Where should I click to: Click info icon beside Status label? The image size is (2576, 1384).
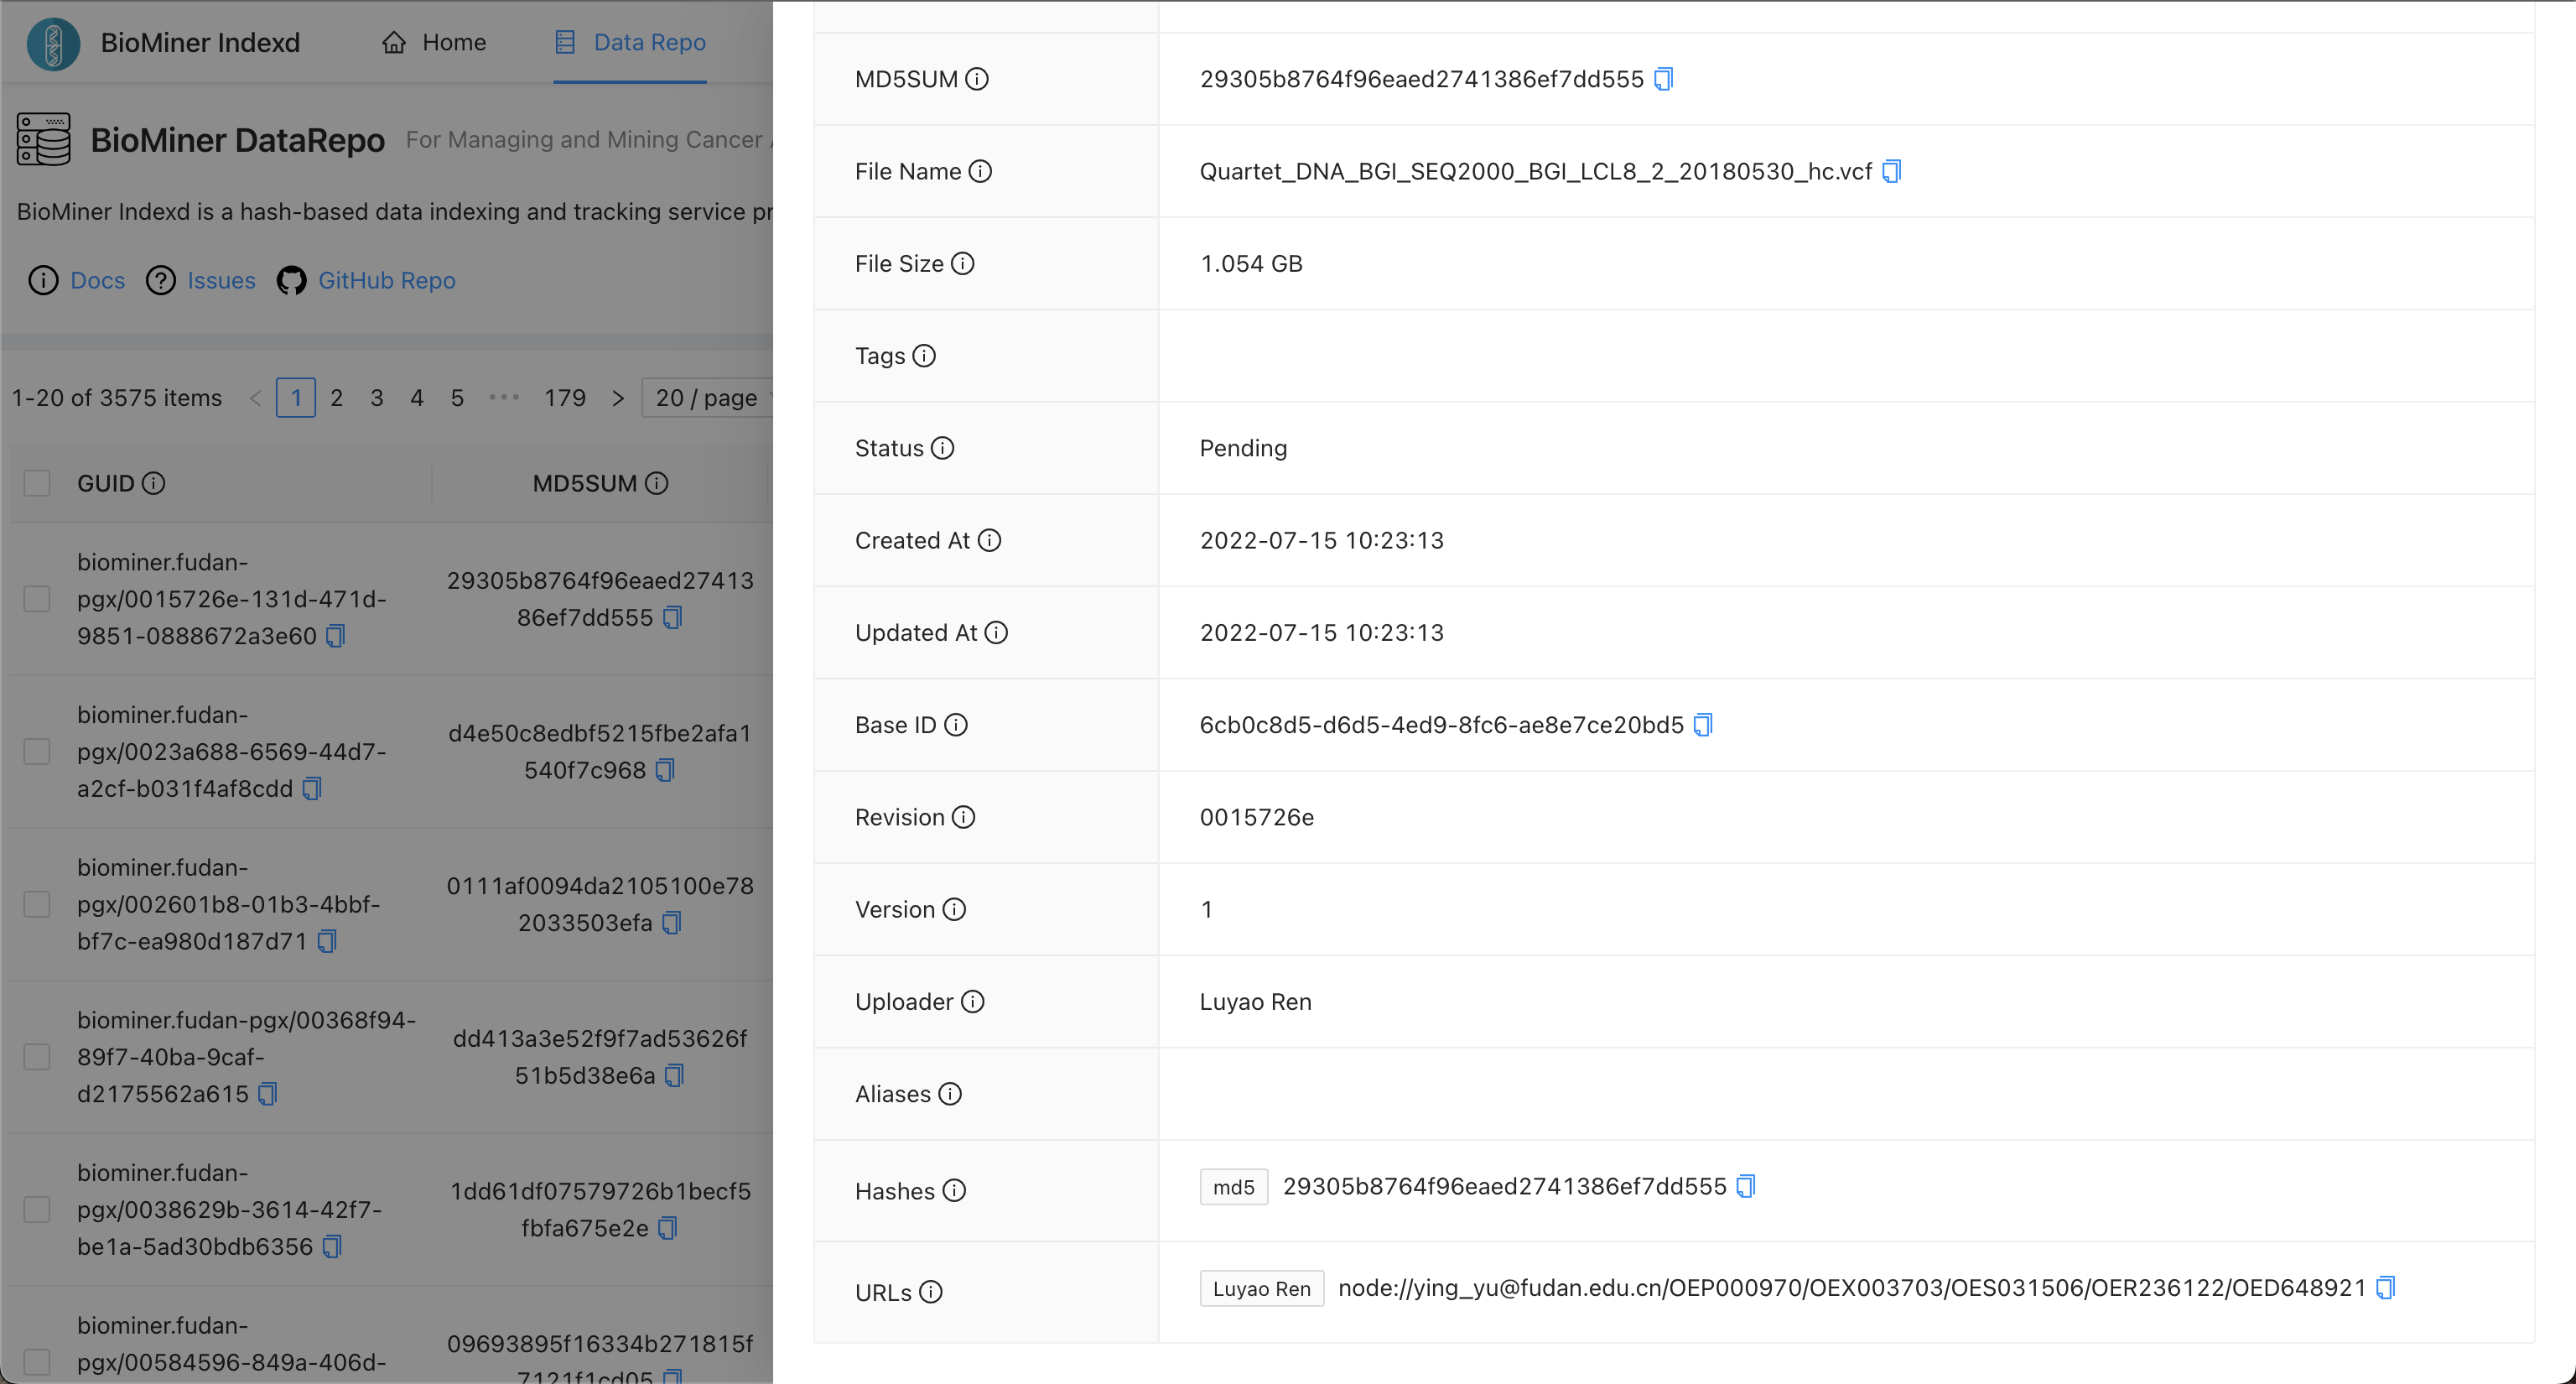943,448
